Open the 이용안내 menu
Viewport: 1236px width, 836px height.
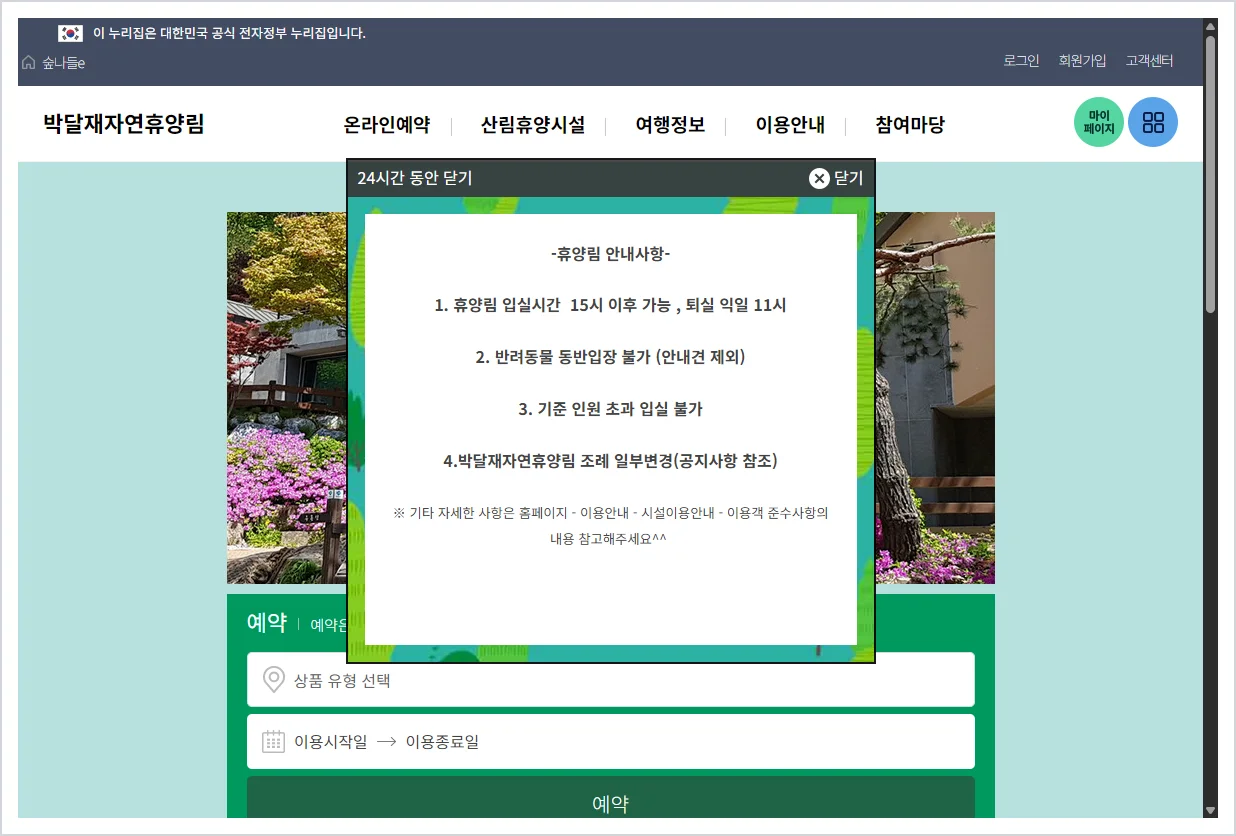790,125
